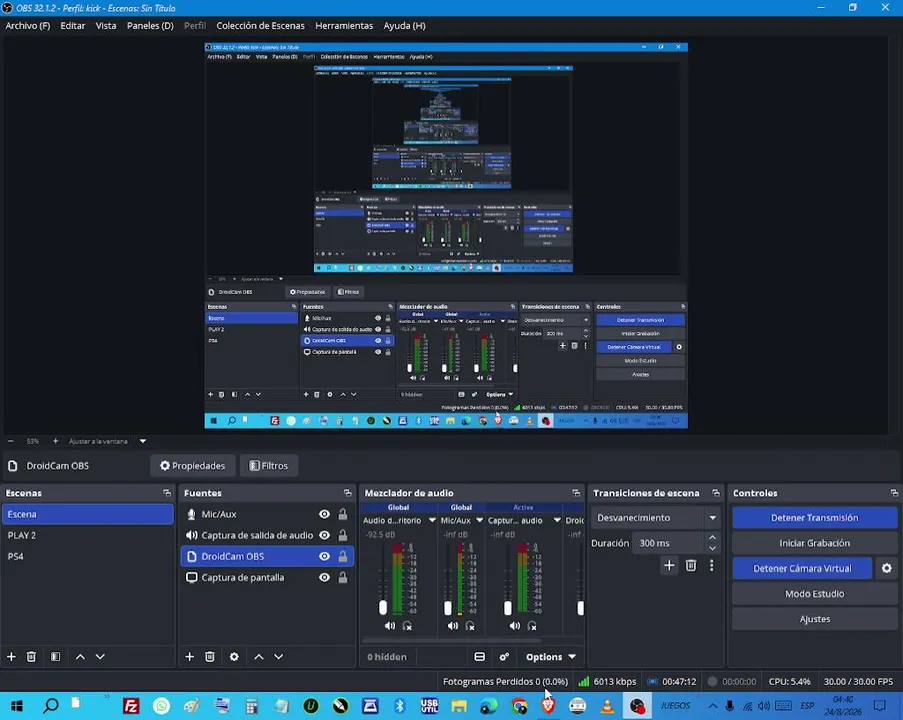
Task: Move source down arrow in Fuentes
Action: click(x=279, y=657)
